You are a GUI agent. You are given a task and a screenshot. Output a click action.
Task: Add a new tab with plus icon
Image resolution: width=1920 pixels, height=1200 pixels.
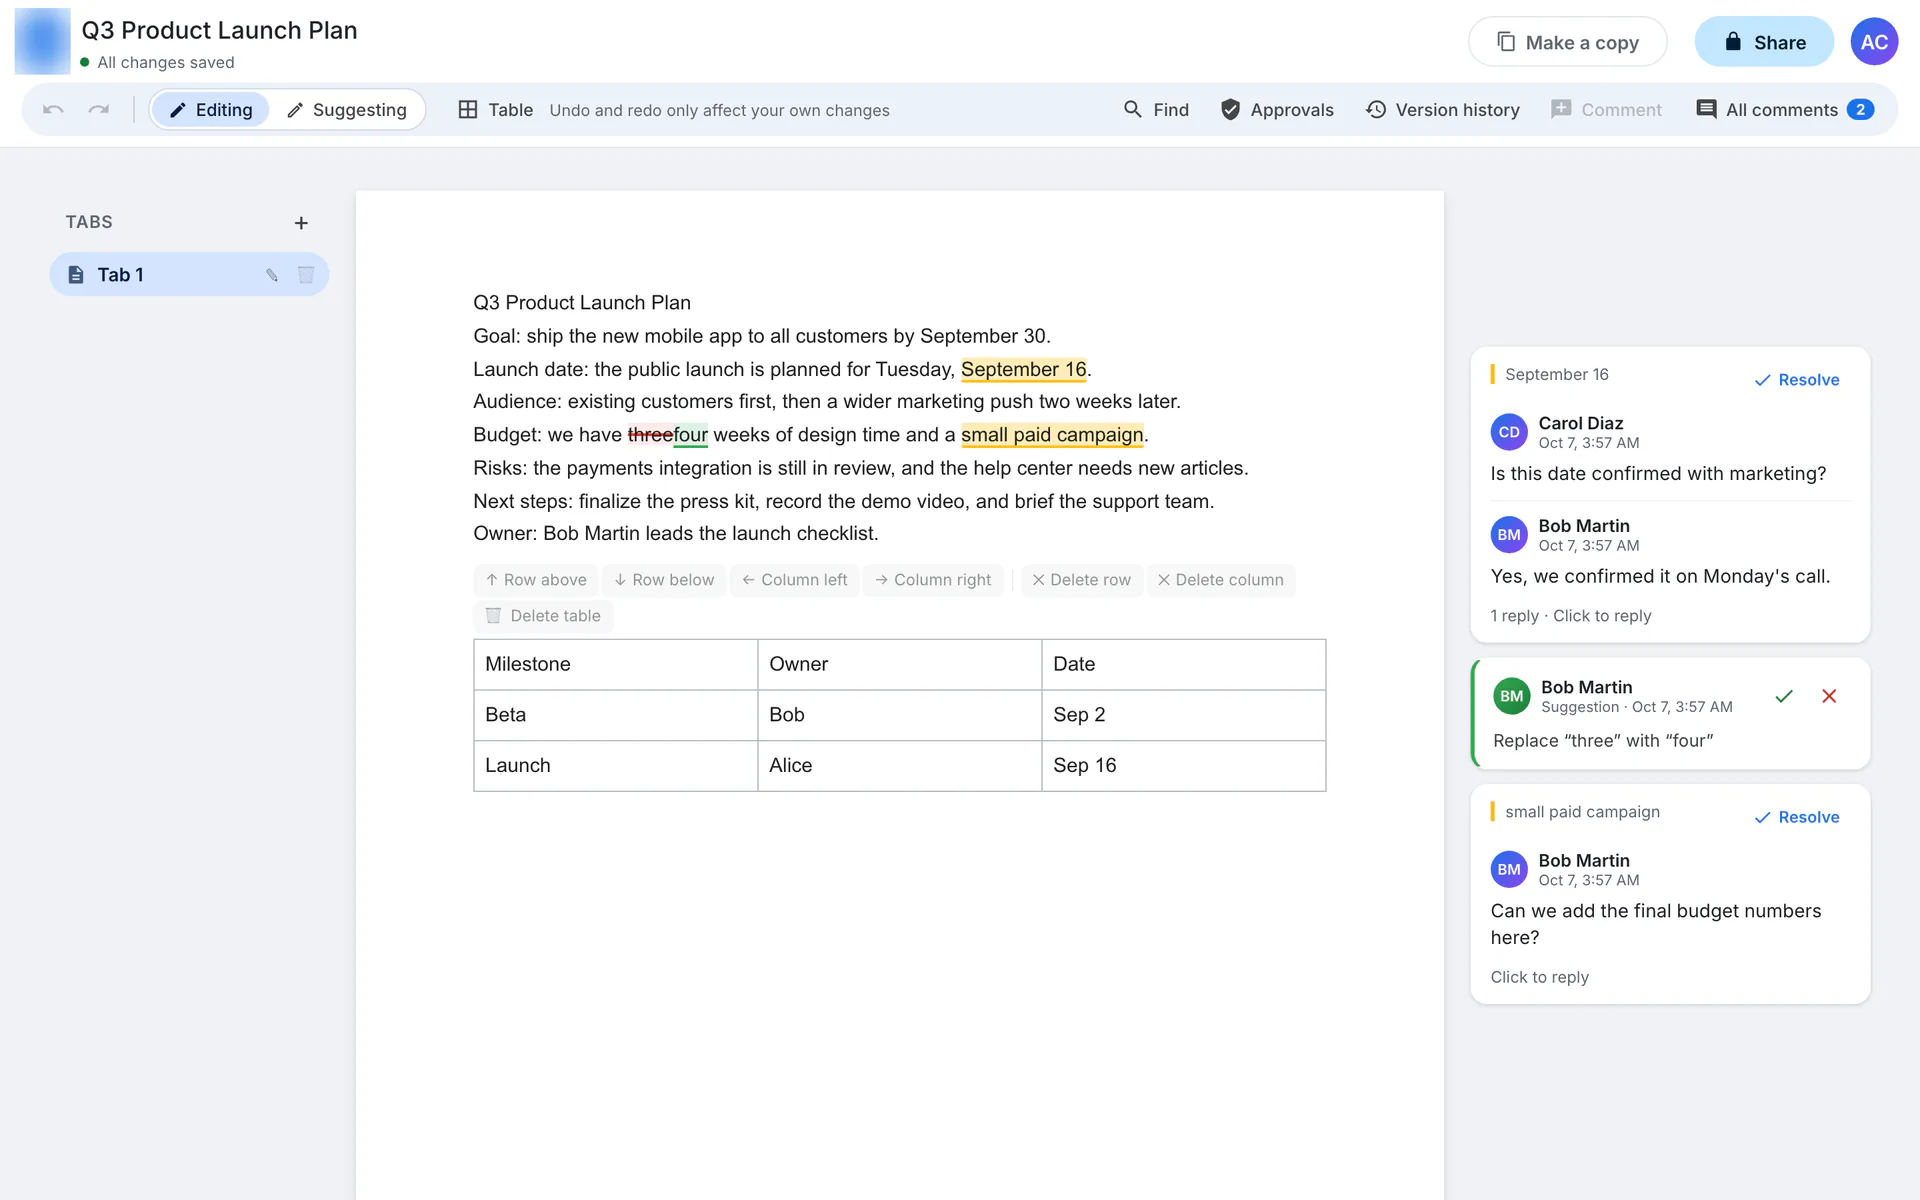pyautogui.click(x=301, y=223)
